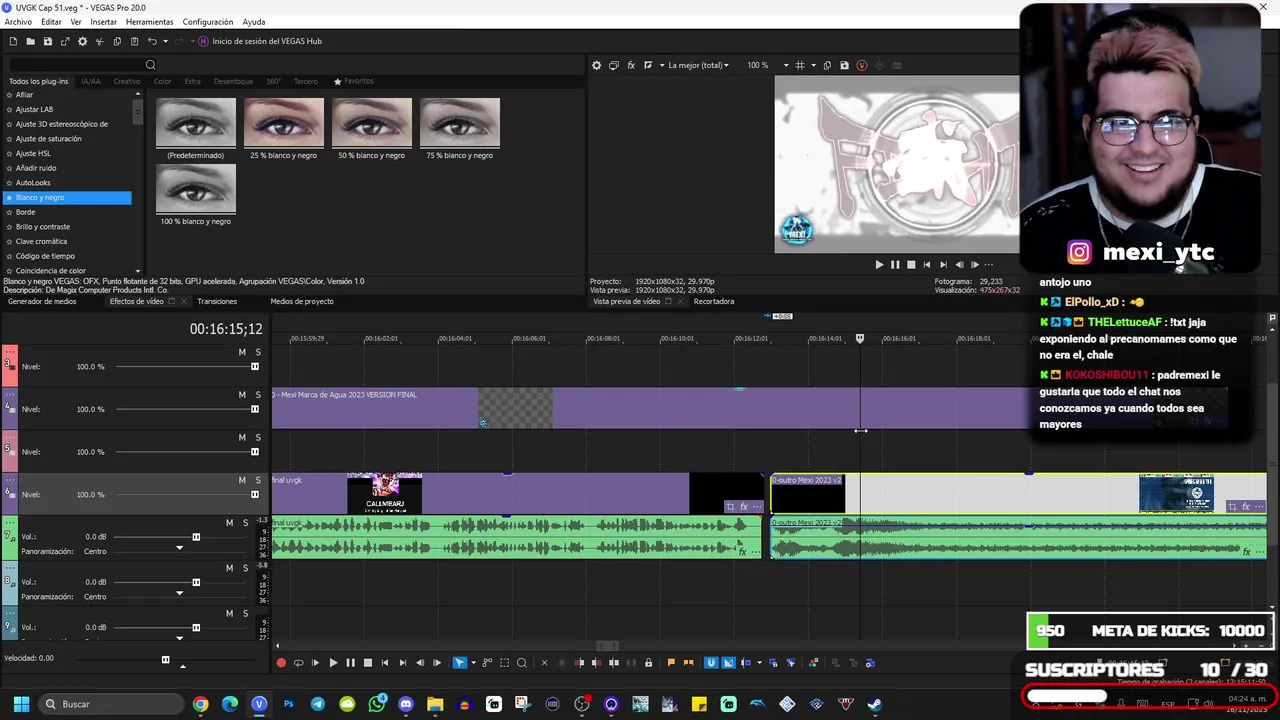Play the timeline from the transport bar
This screenshot has width=1280, height=720.
click(333, 662)
